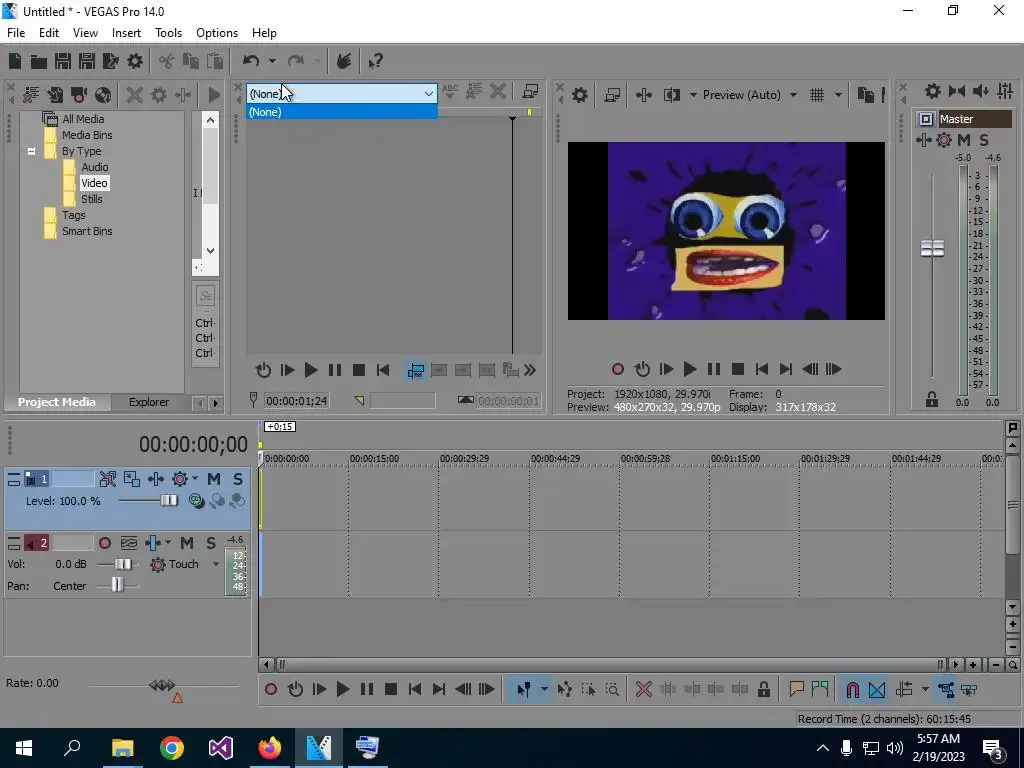The image size is (1024, 768).
Task: Select the Normal Edit tool in bottom toolbar
Action: 523,690
